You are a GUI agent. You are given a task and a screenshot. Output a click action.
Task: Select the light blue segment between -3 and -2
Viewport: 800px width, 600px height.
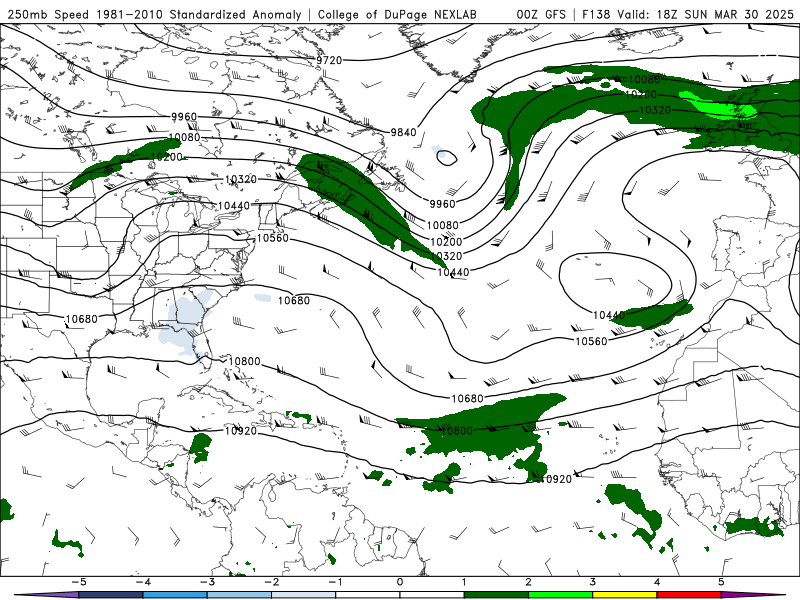coord(239,595)
